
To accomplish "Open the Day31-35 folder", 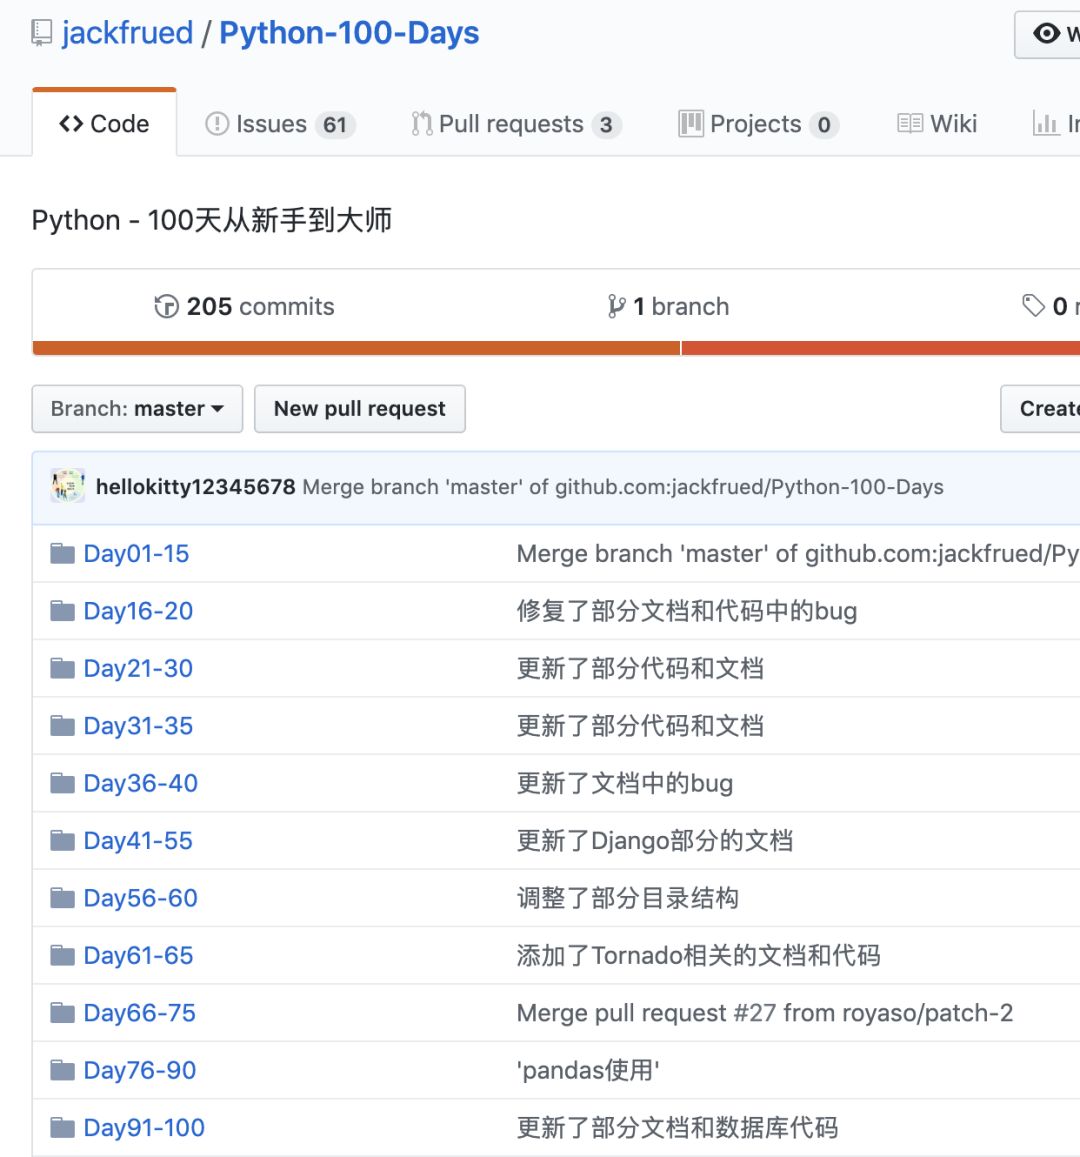I will tap(138, 726).
